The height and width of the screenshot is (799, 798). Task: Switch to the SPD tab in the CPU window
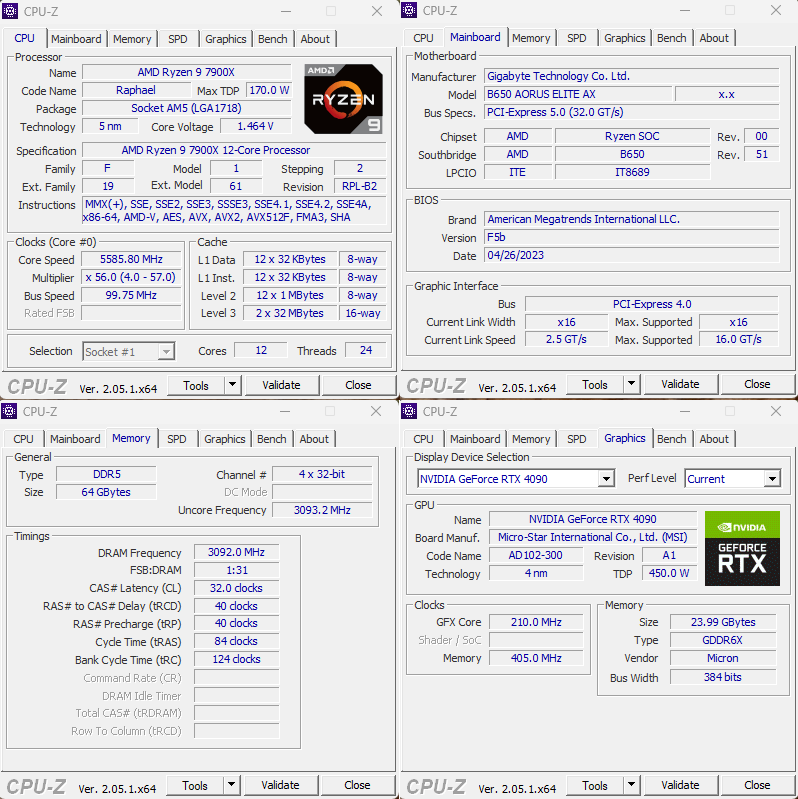coord(178,39)
